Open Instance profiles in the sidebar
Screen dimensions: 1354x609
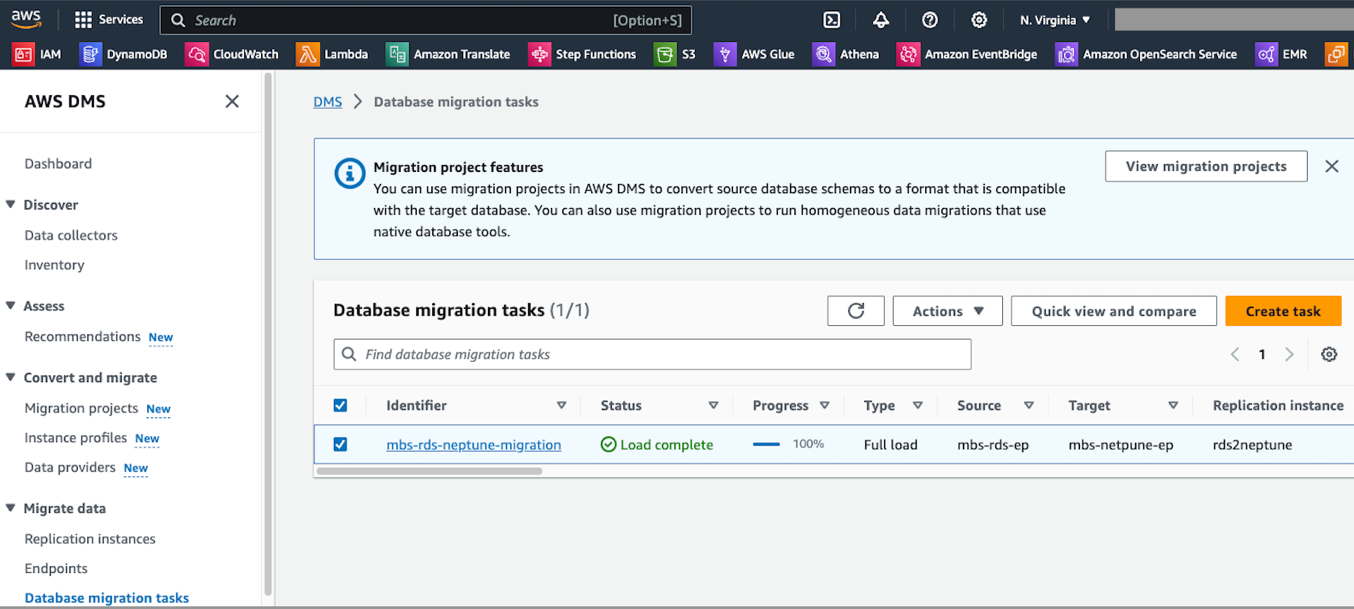click(x=76, y=438)
